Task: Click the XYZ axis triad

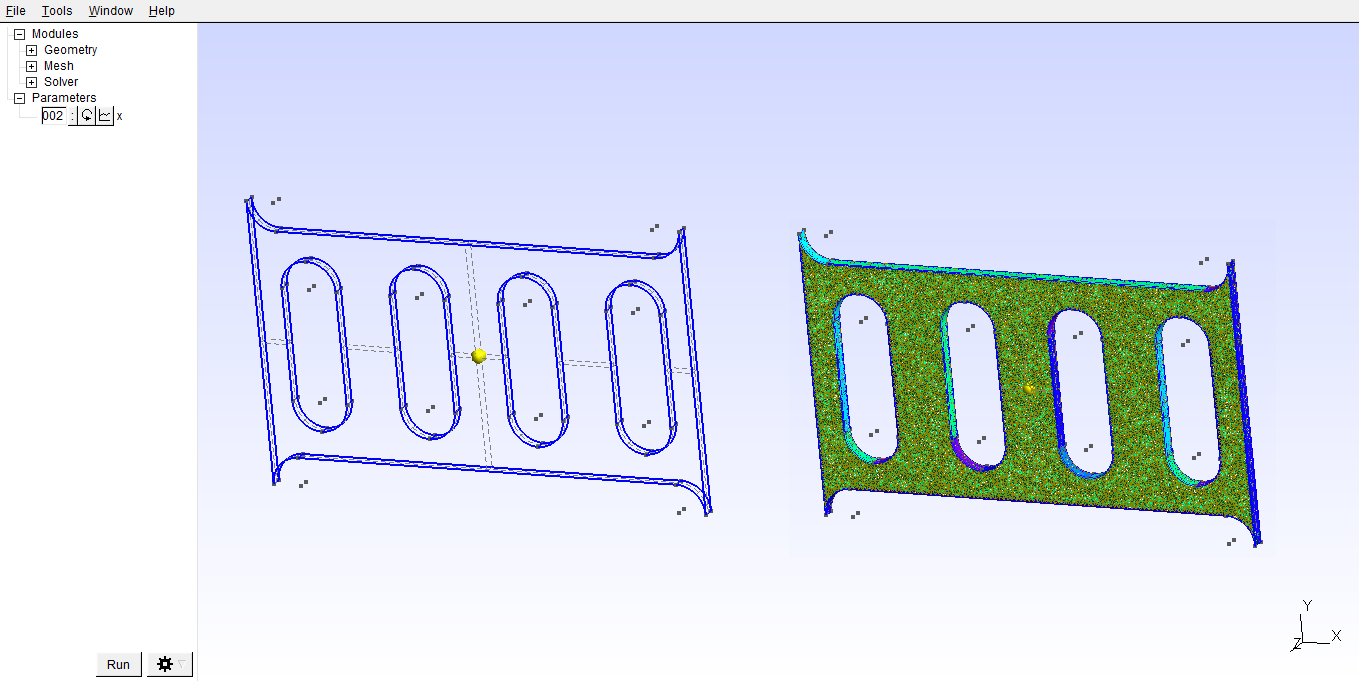Action: (1313, 629)
